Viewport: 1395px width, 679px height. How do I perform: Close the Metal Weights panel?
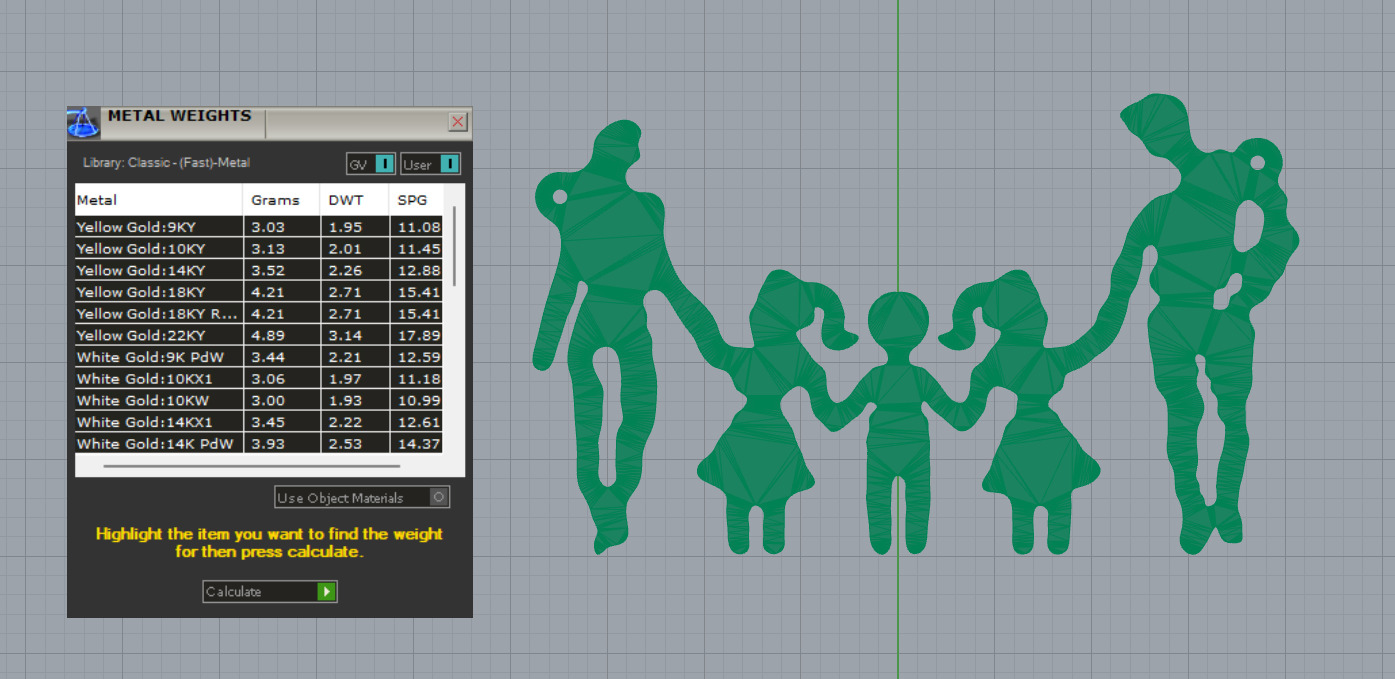pyautogui.click(x=458, y=122)
